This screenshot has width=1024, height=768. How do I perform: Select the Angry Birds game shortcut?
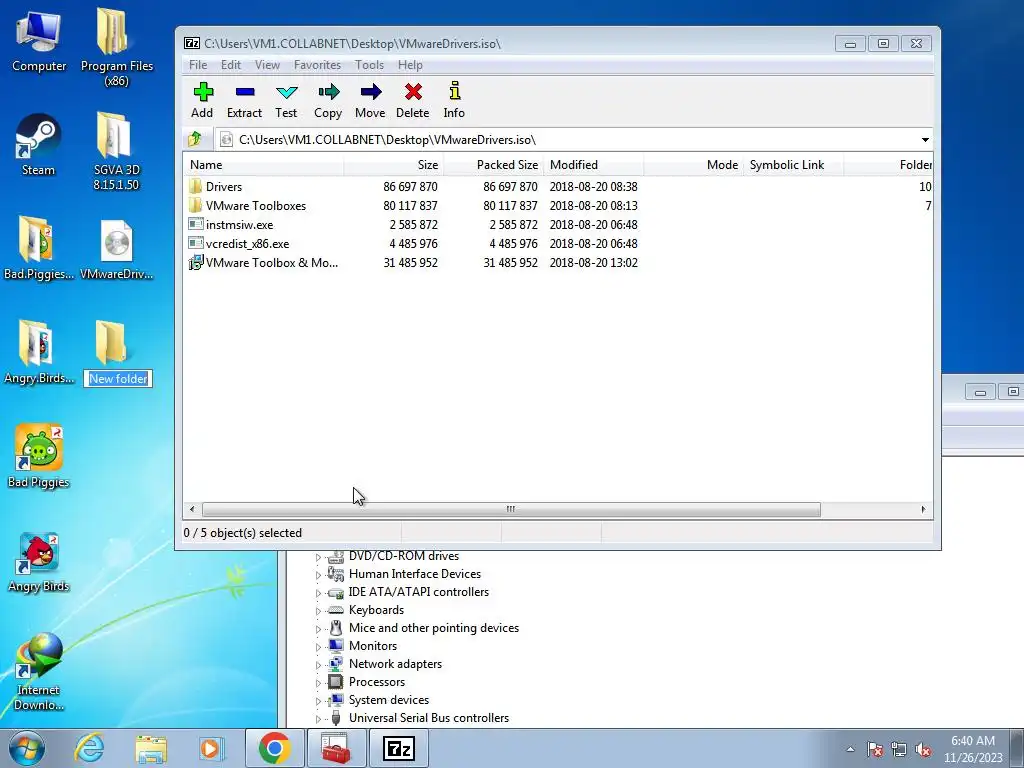(39, 562)
